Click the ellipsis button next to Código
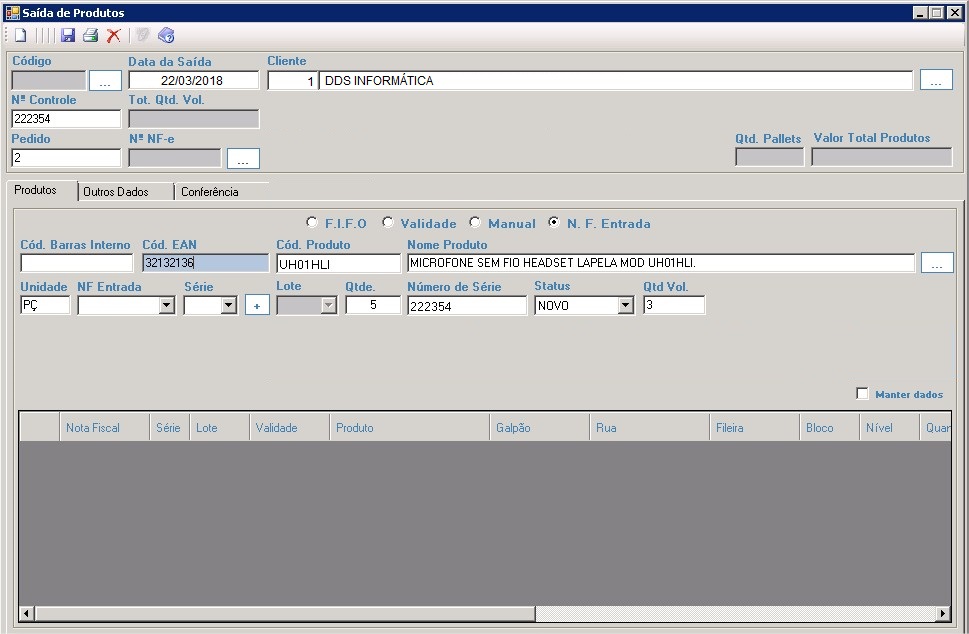The height and width of the screenshot is (634, 969). tap(104, 81)
